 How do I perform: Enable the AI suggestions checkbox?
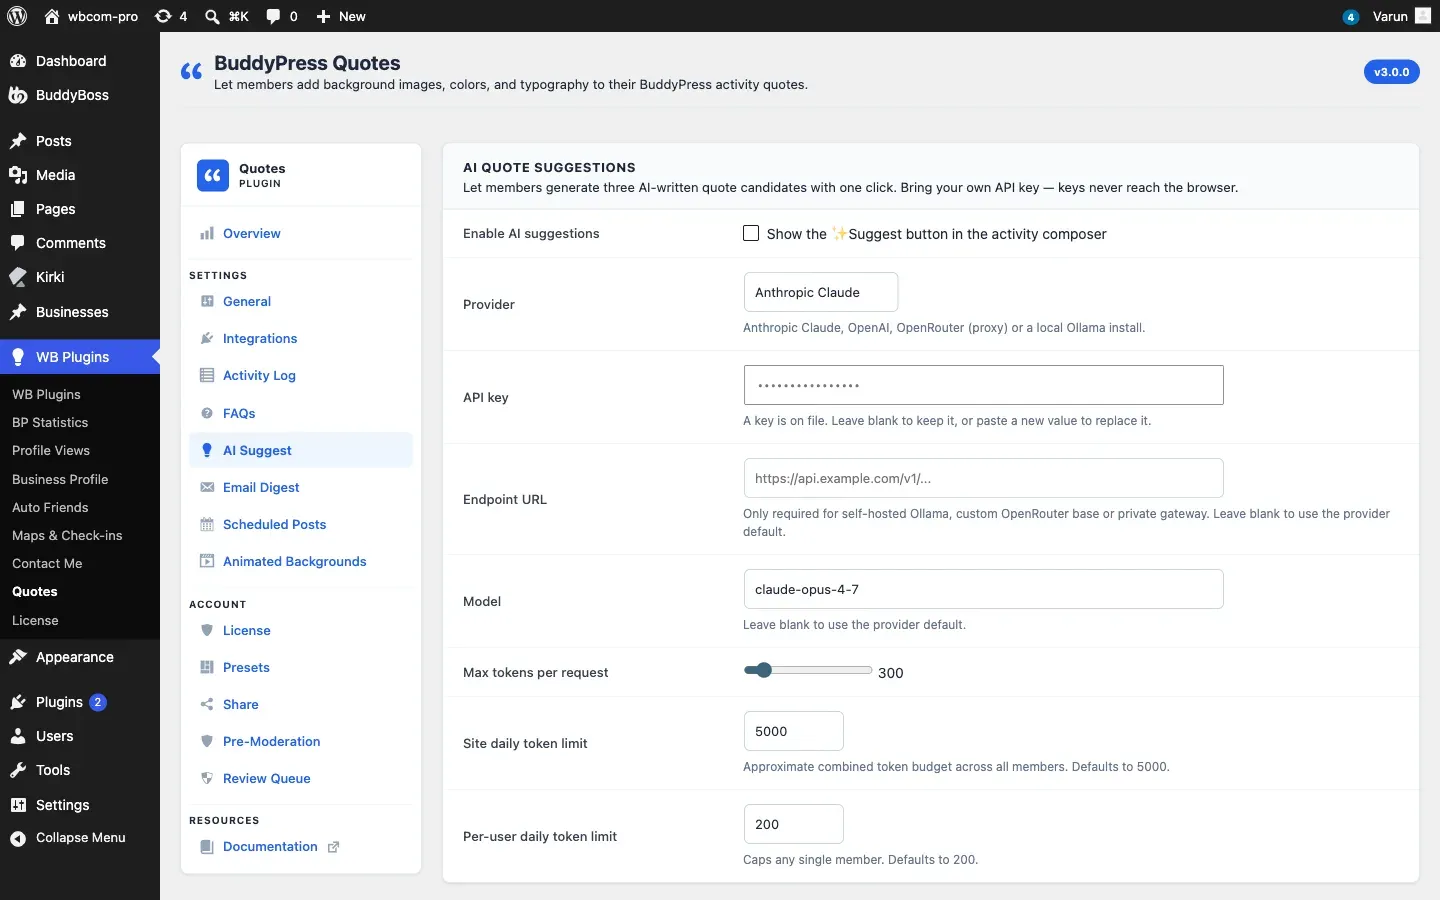coord(751,233)
